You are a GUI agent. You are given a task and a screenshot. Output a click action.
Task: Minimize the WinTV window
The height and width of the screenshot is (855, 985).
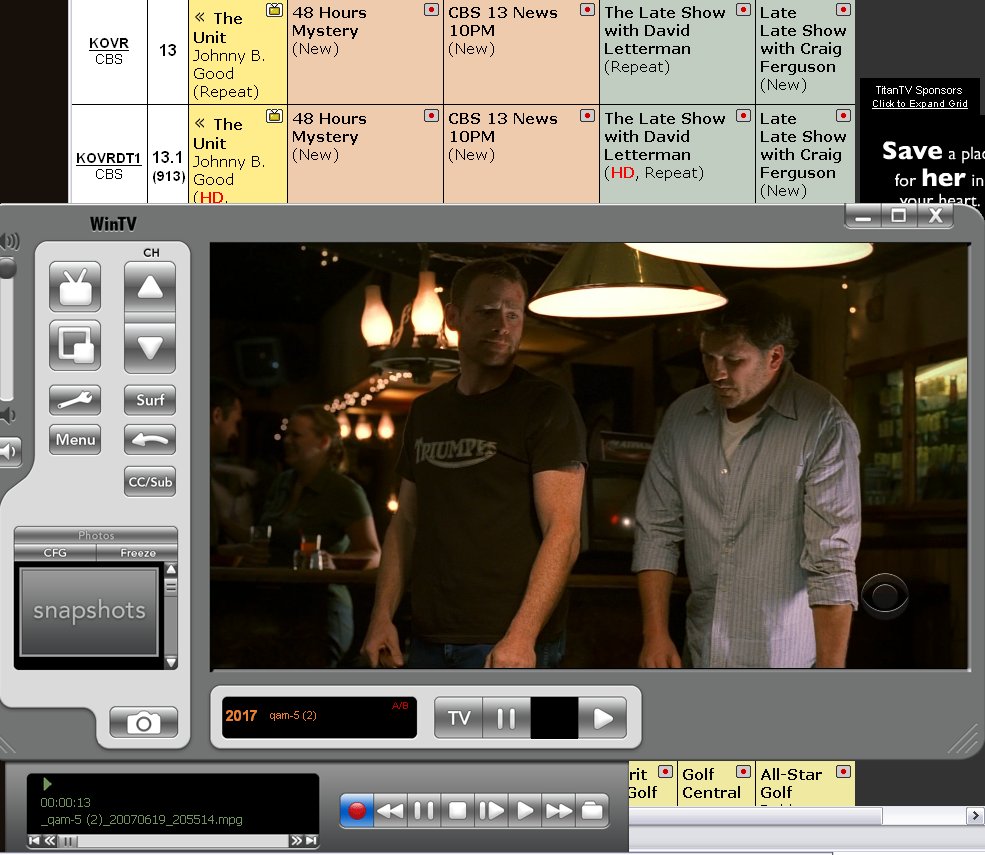pos(863,217)
